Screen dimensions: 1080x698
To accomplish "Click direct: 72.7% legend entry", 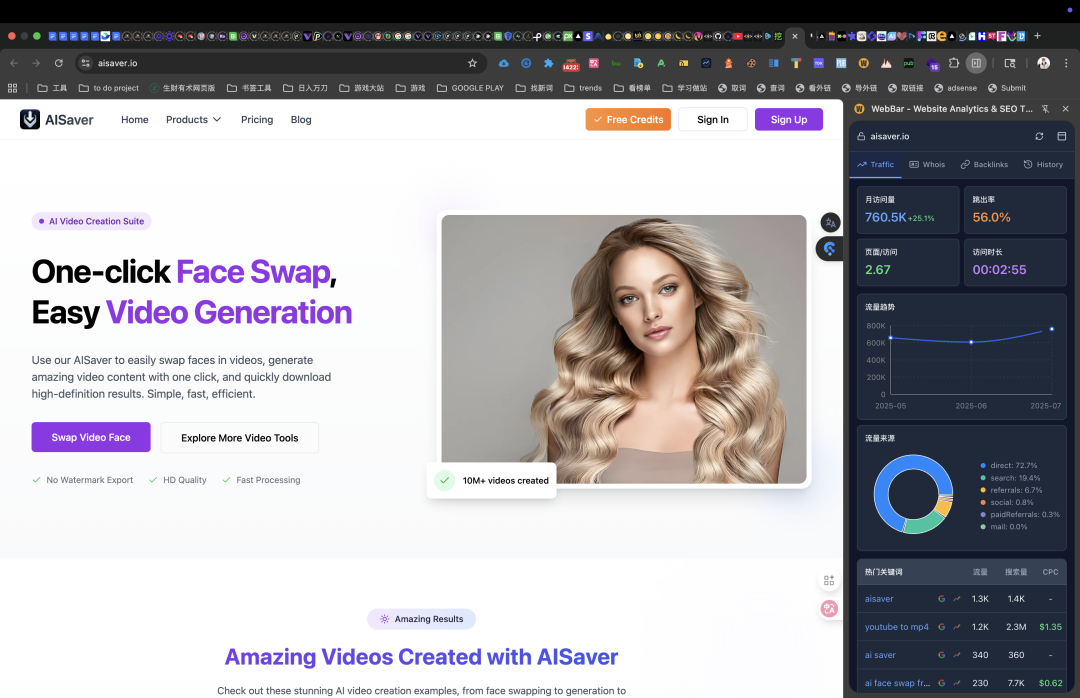I will (1009, 466).
